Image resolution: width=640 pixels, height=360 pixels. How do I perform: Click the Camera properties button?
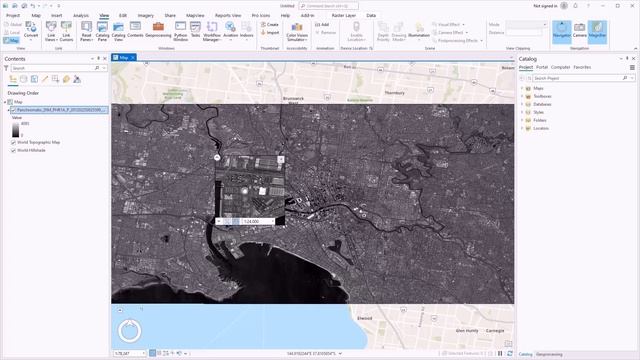579,29
